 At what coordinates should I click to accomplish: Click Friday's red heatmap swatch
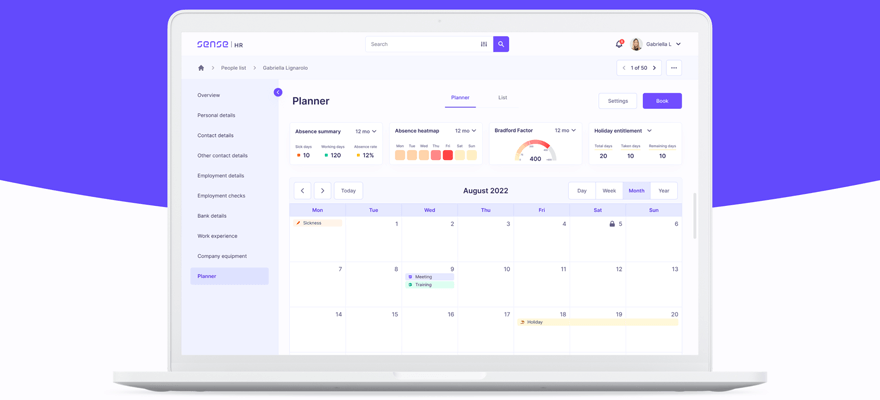pyautogui.click(x=448, y=155)
